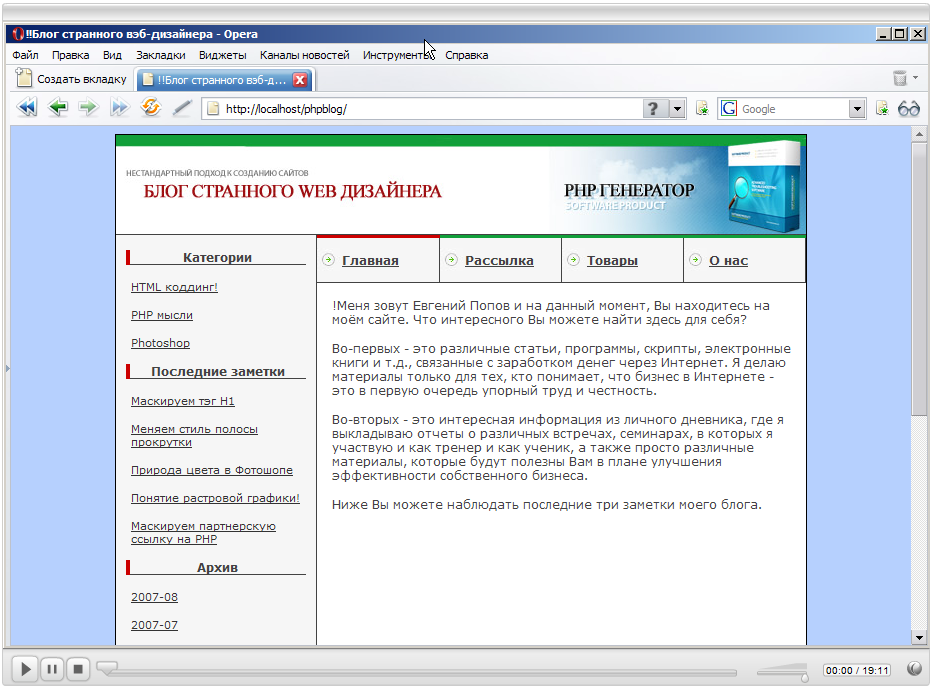Click the green arrow icon beside О нас
Viewport: 933px width, 688px height.
(x=695, y=259)
